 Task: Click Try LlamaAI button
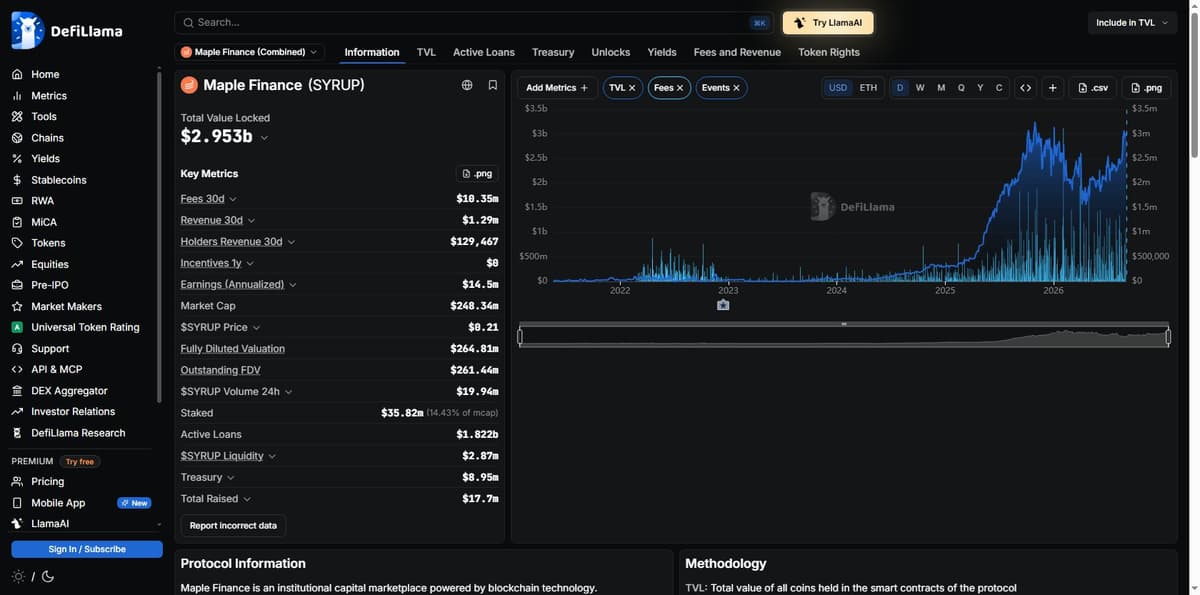(828, 23)
